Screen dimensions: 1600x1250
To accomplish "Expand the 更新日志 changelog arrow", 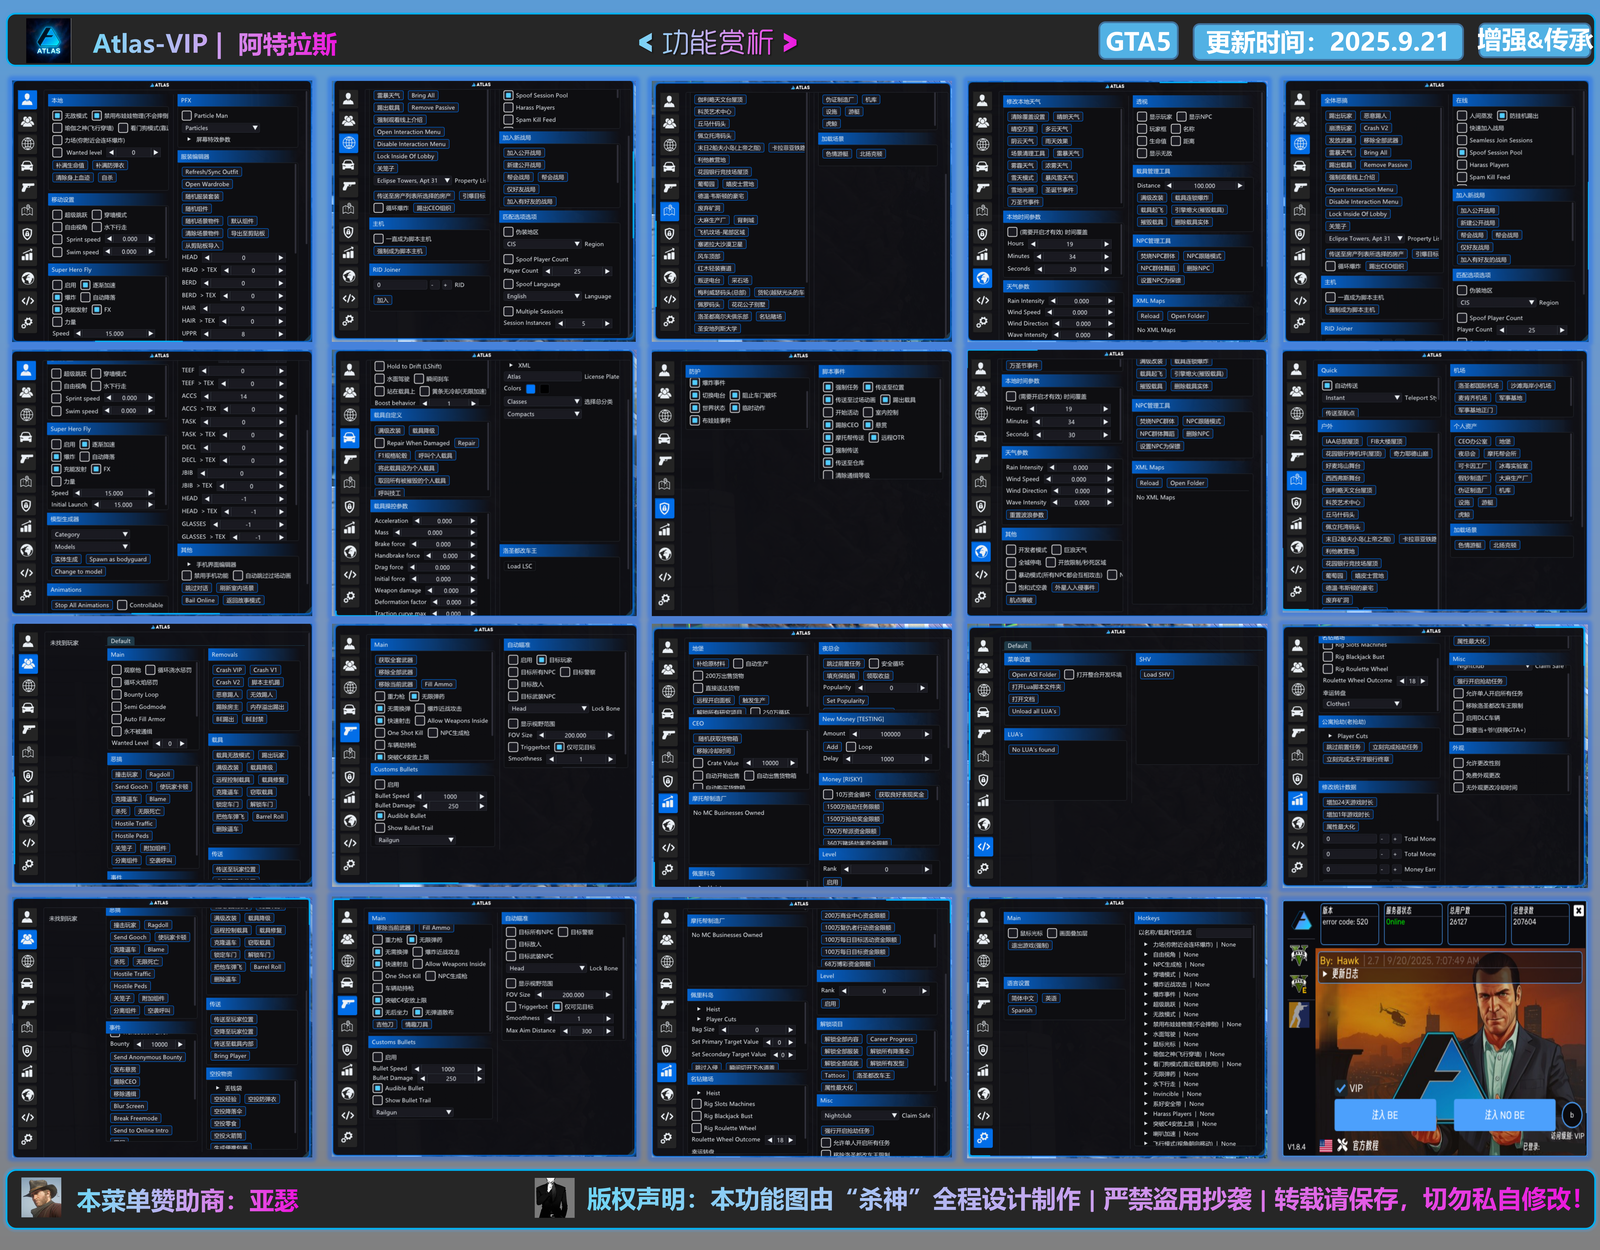I will pyautogui.click(x=1324, y=974).
